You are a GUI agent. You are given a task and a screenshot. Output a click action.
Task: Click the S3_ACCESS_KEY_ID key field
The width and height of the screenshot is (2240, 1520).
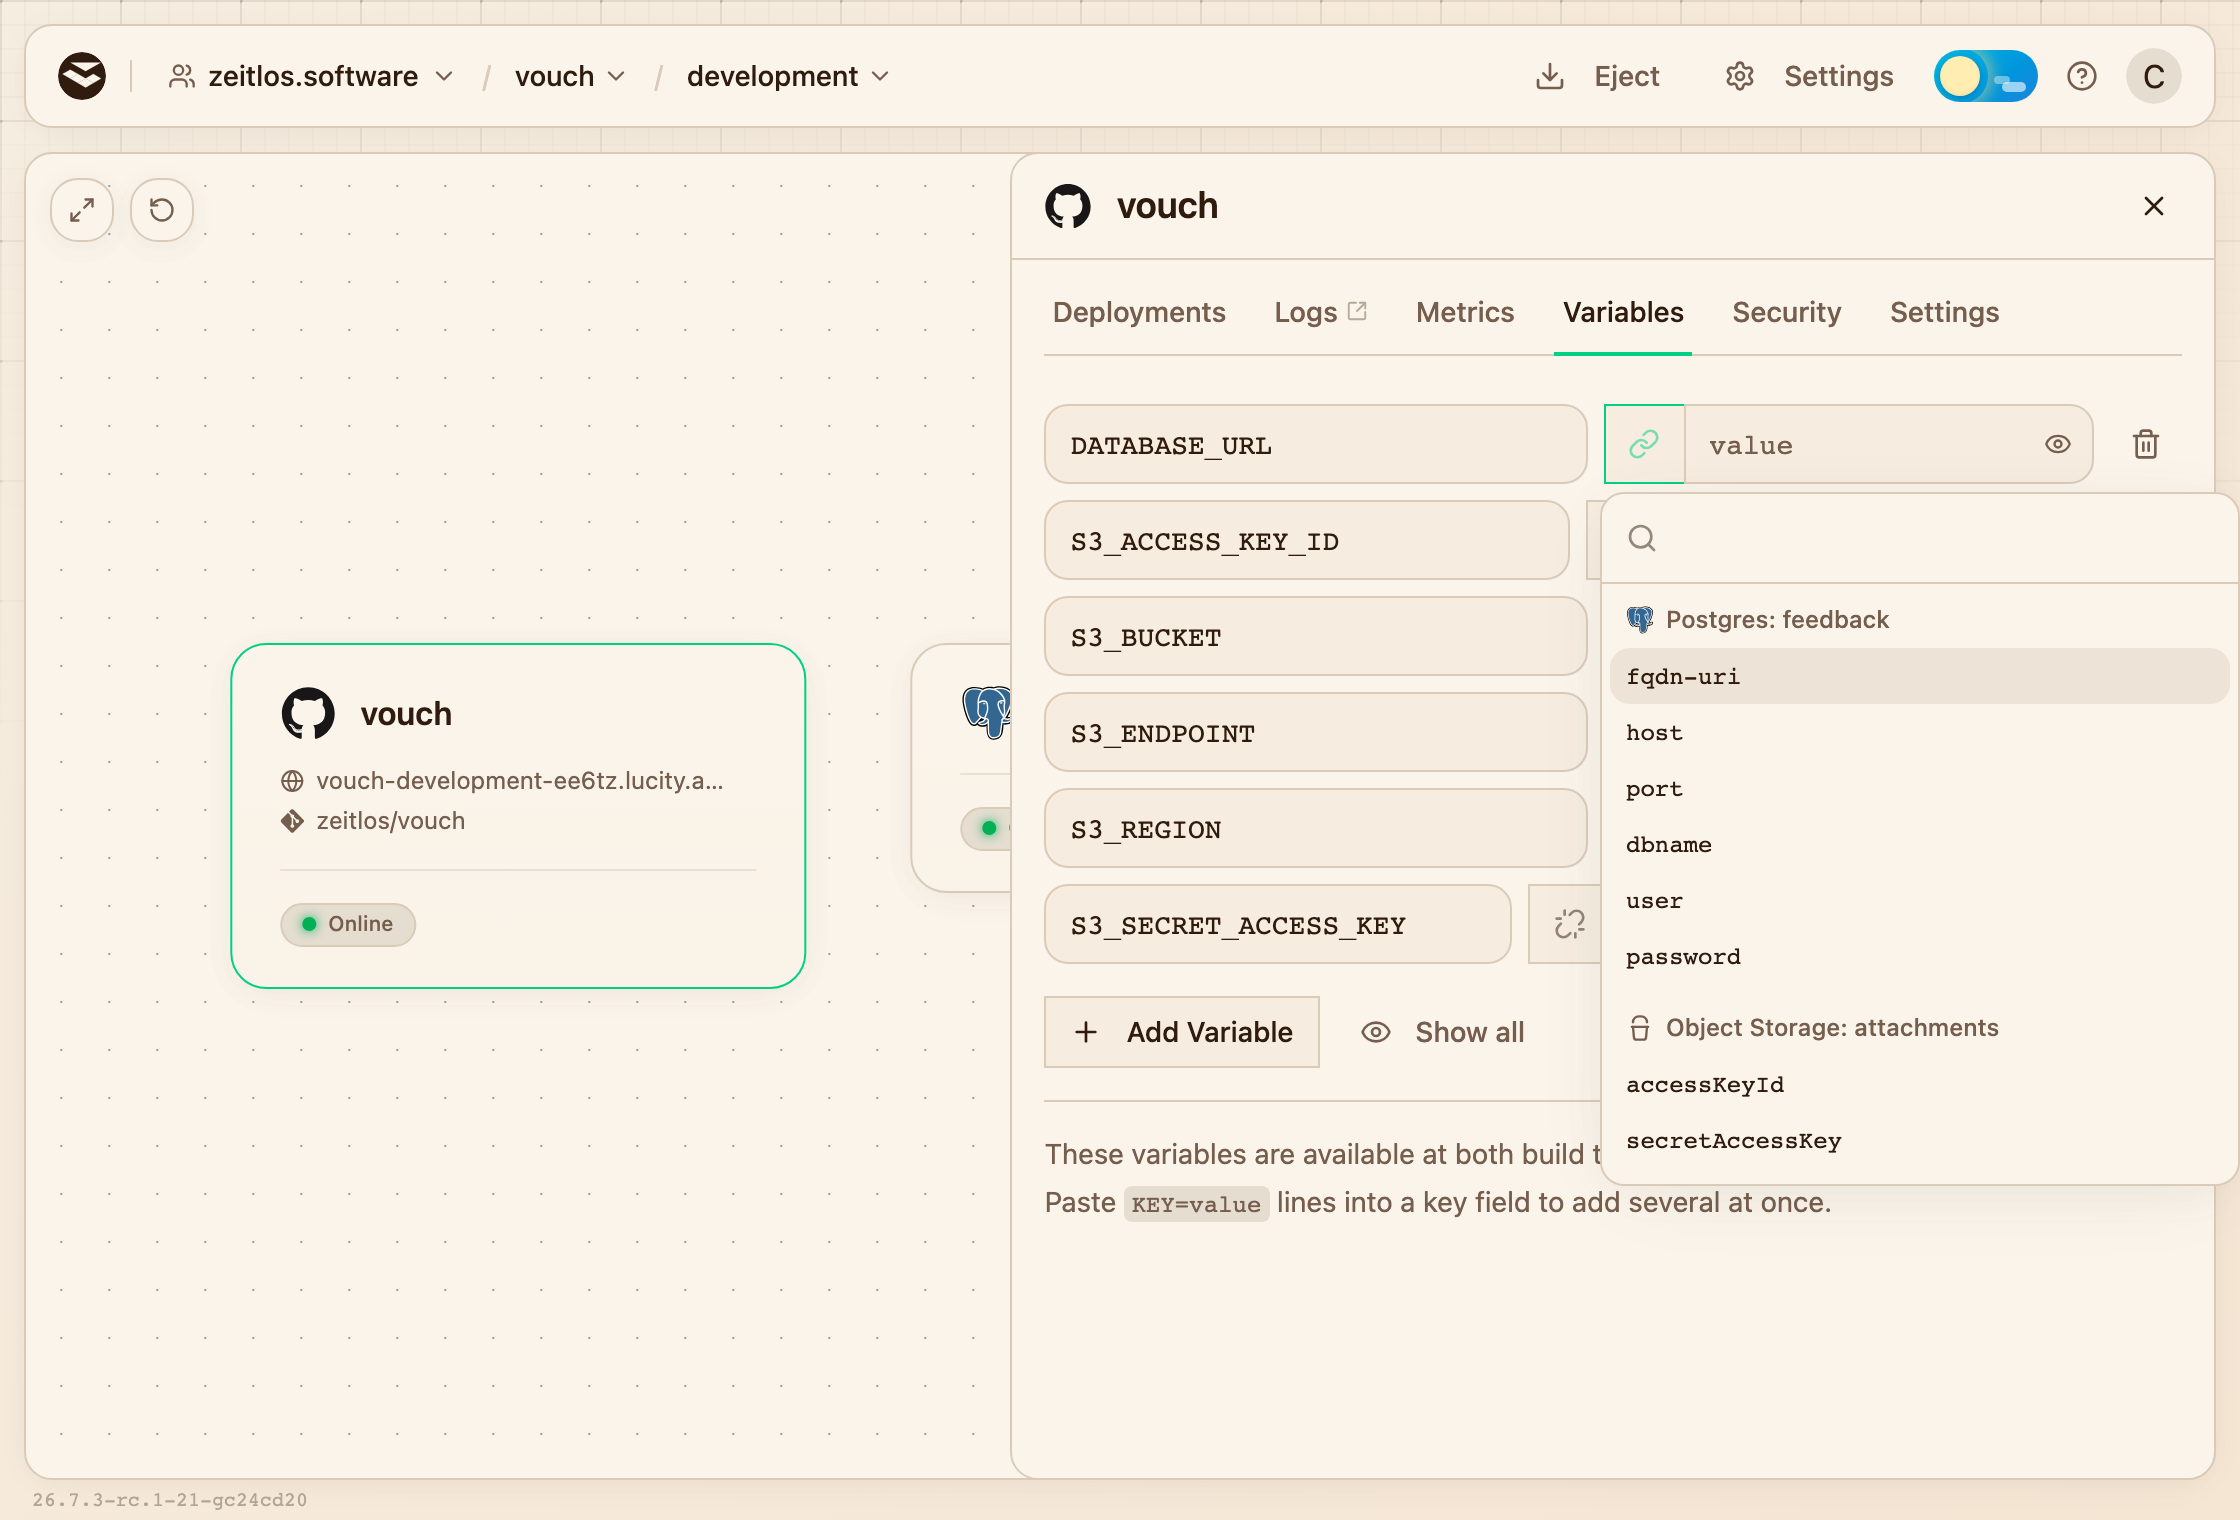[x=1306, y=540]
